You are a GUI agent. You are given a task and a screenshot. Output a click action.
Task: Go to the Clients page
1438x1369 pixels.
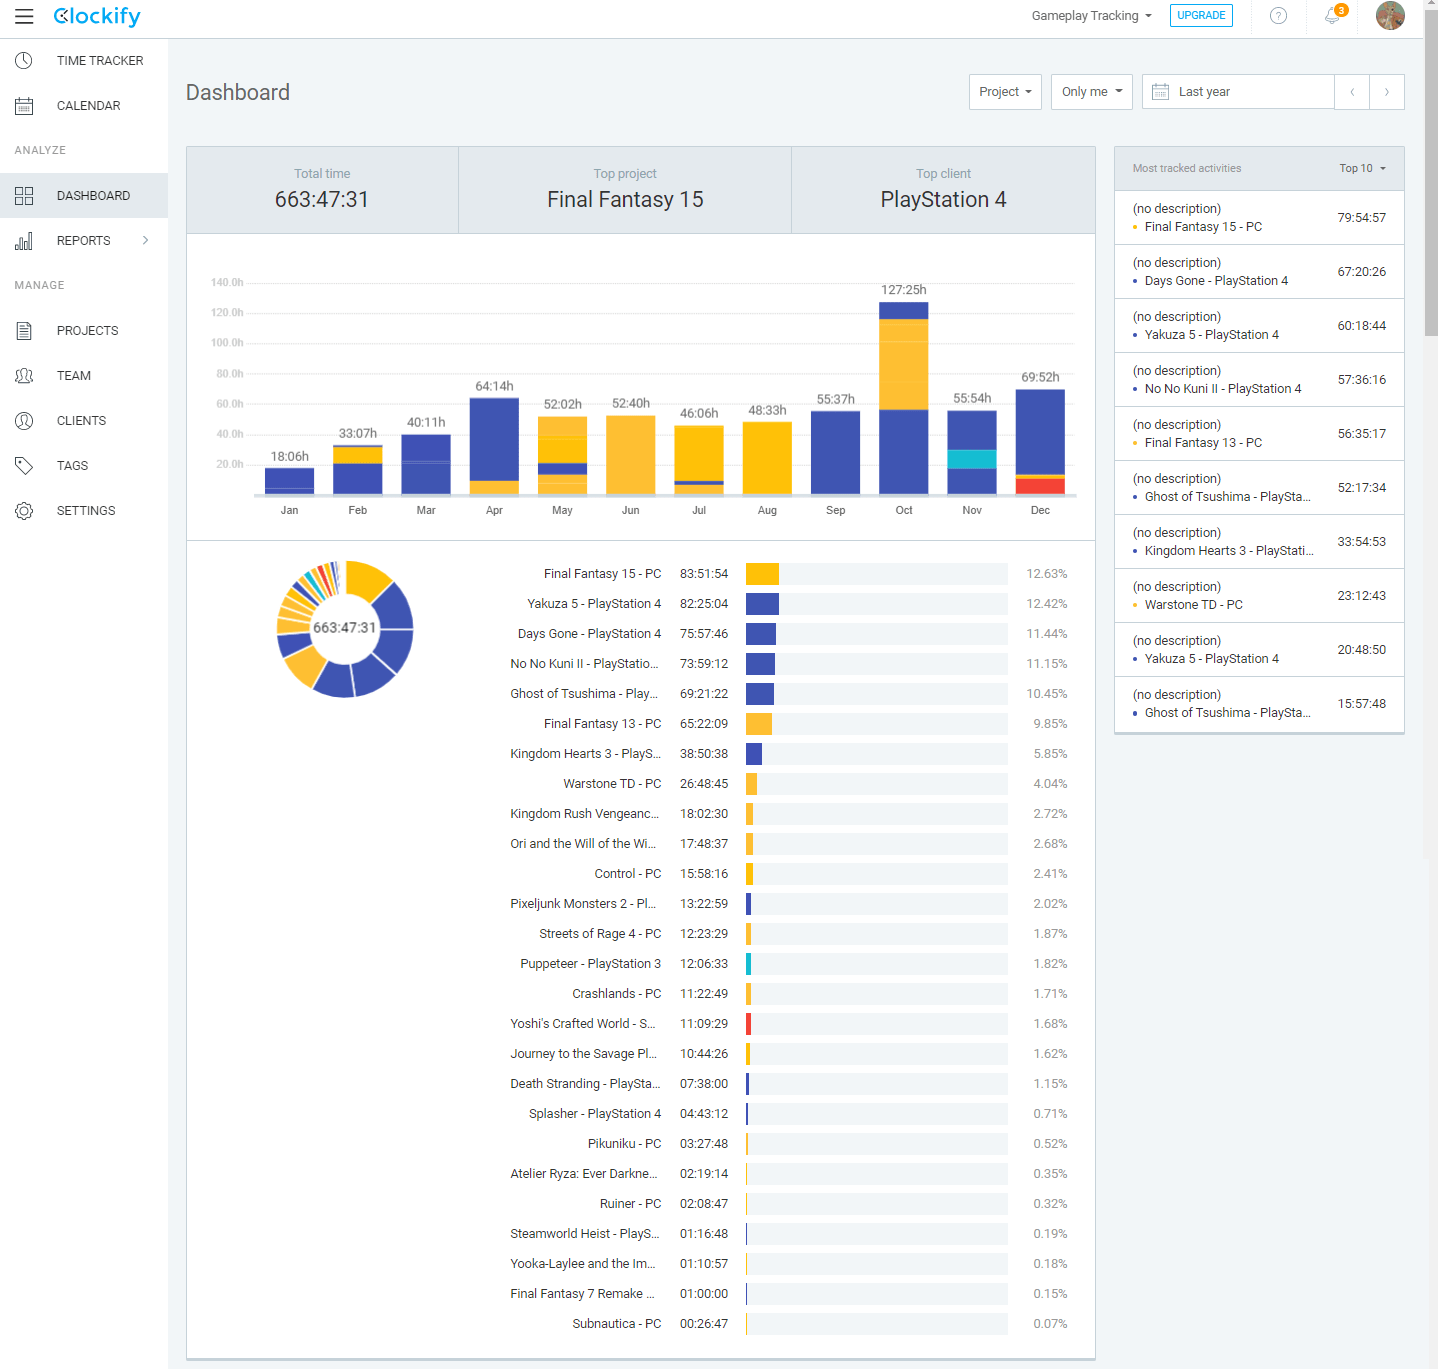tap(84, 421)
